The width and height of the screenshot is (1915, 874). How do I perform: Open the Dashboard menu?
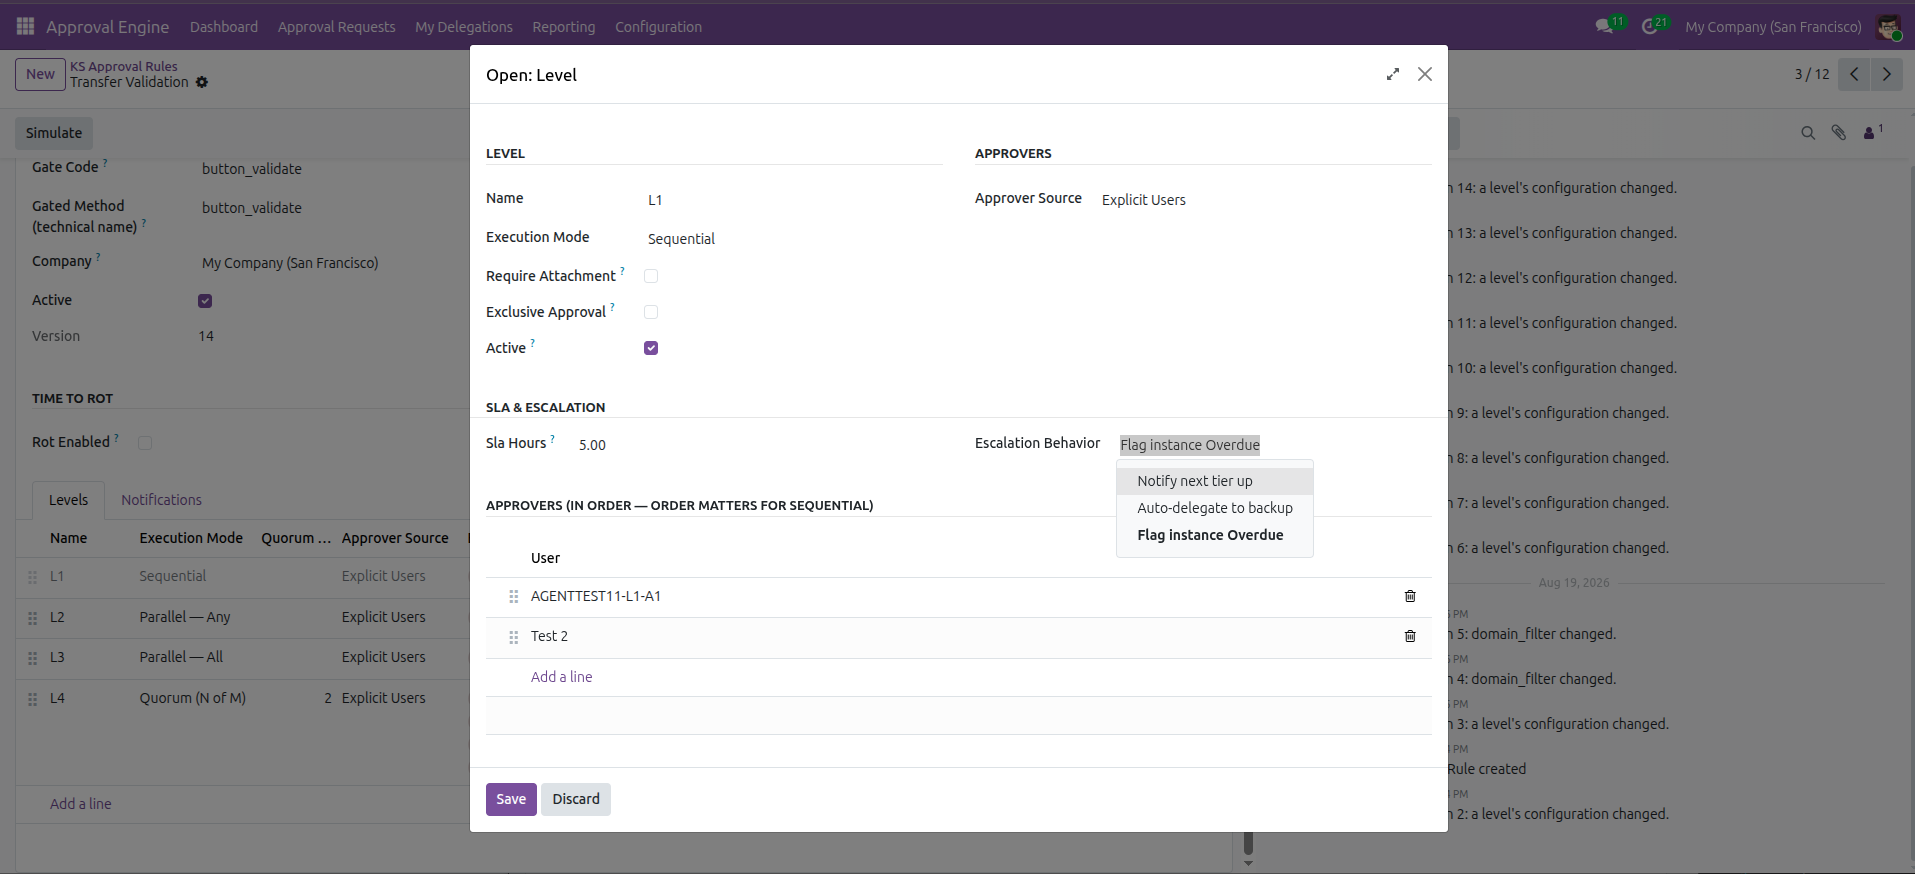tap(224, 27)
